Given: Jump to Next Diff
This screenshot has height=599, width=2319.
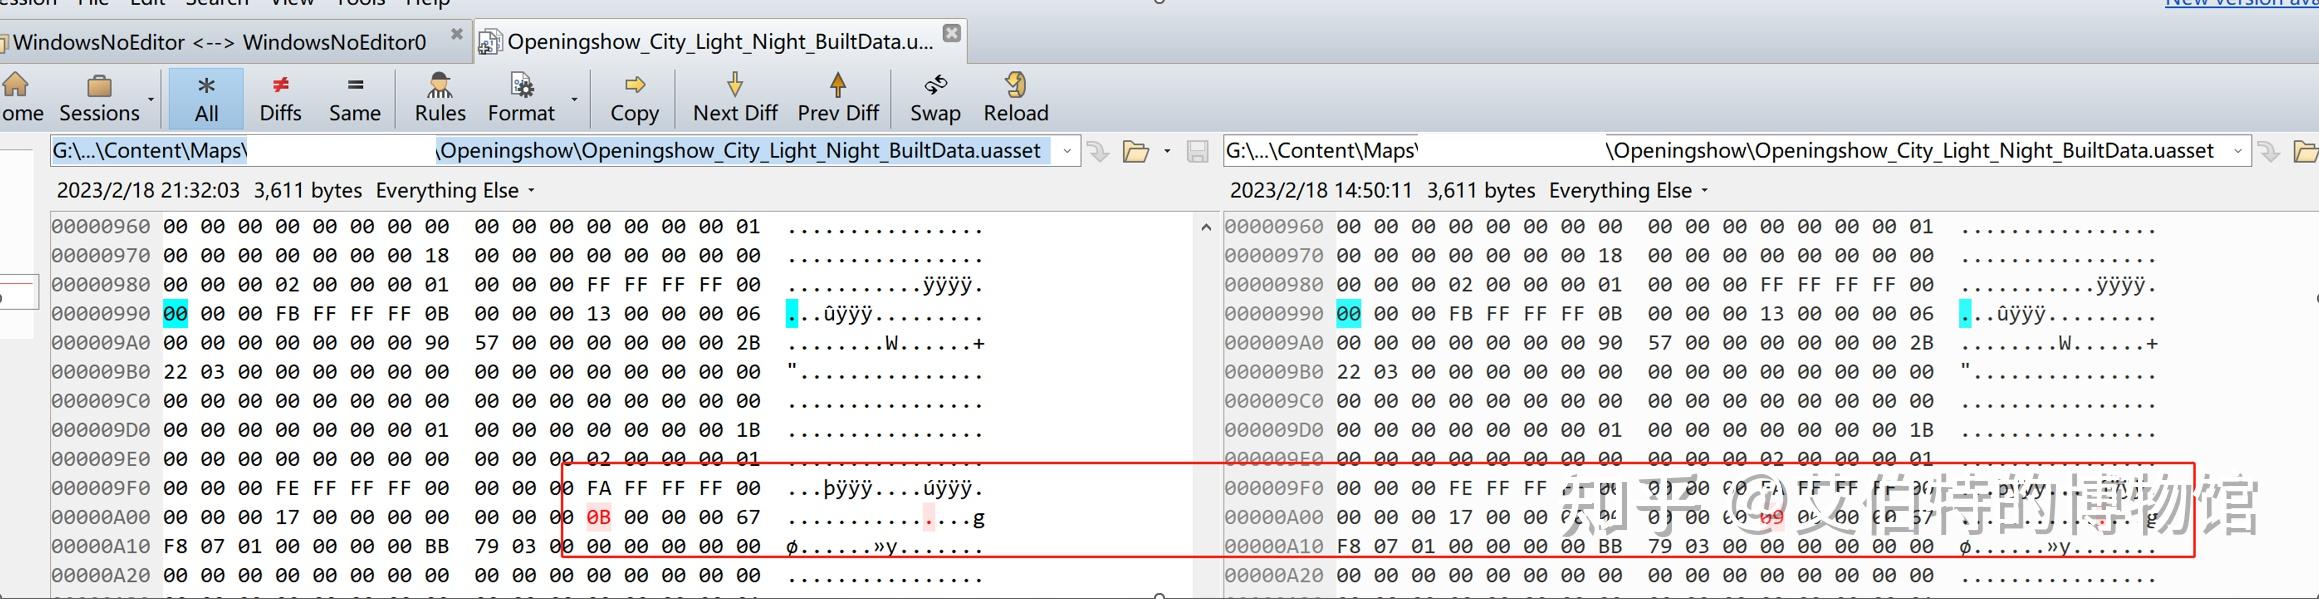Looking at the screenshot, I should [x=735, y=98].
